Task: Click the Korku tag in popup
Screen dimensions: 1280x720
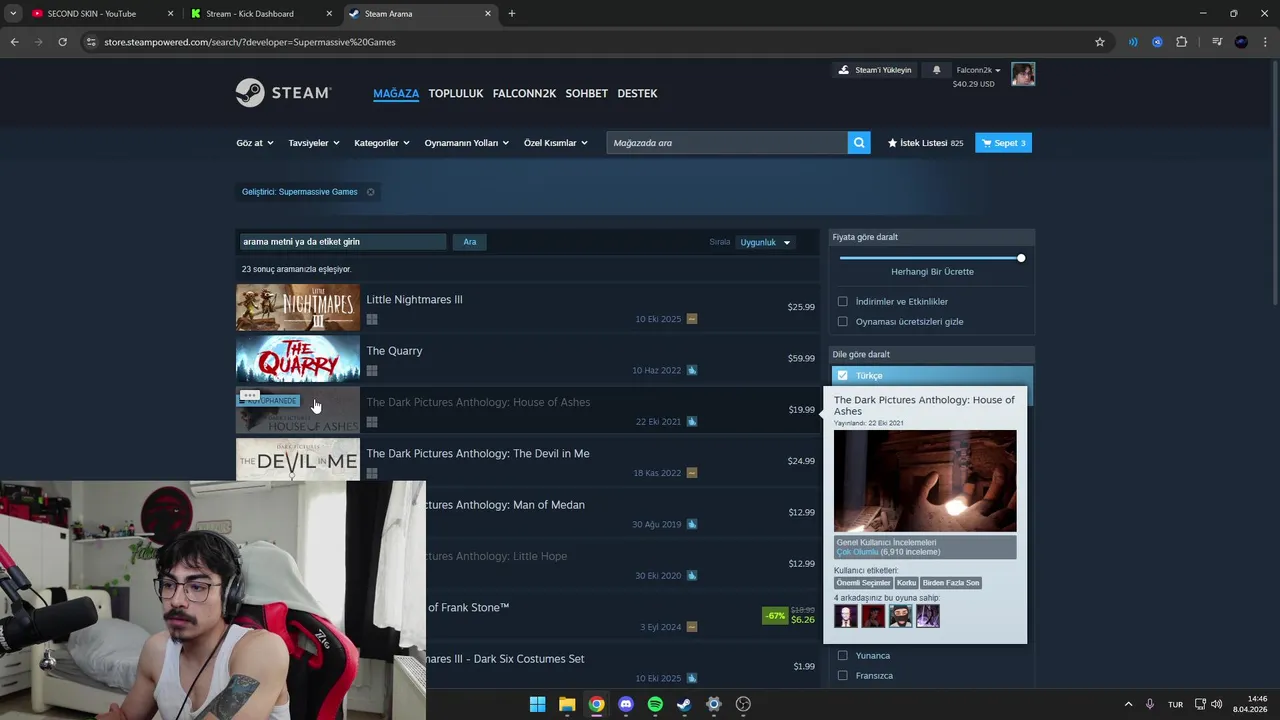Action: point(906,583)
